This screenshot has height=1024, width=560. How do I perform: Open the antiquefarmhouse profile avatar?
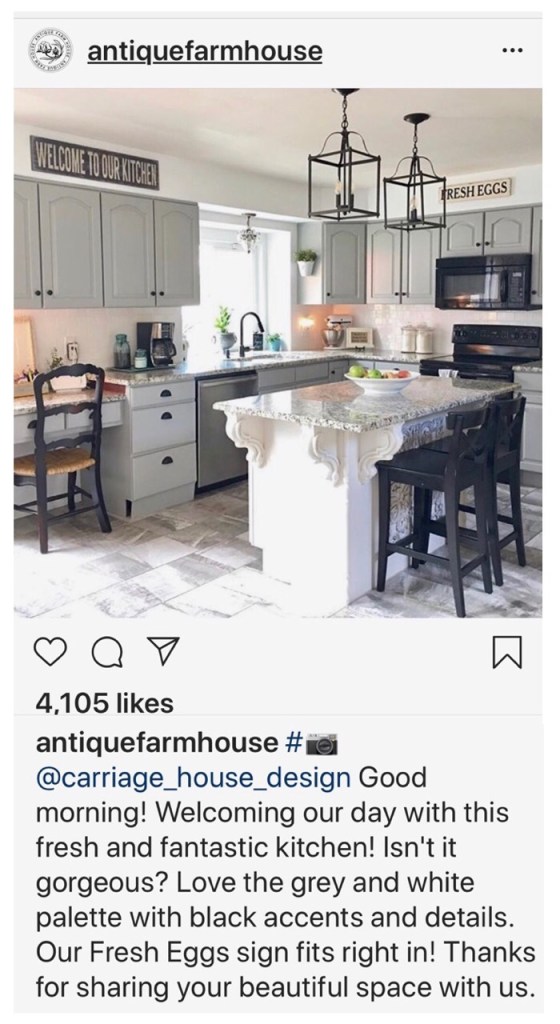(50, 52)
